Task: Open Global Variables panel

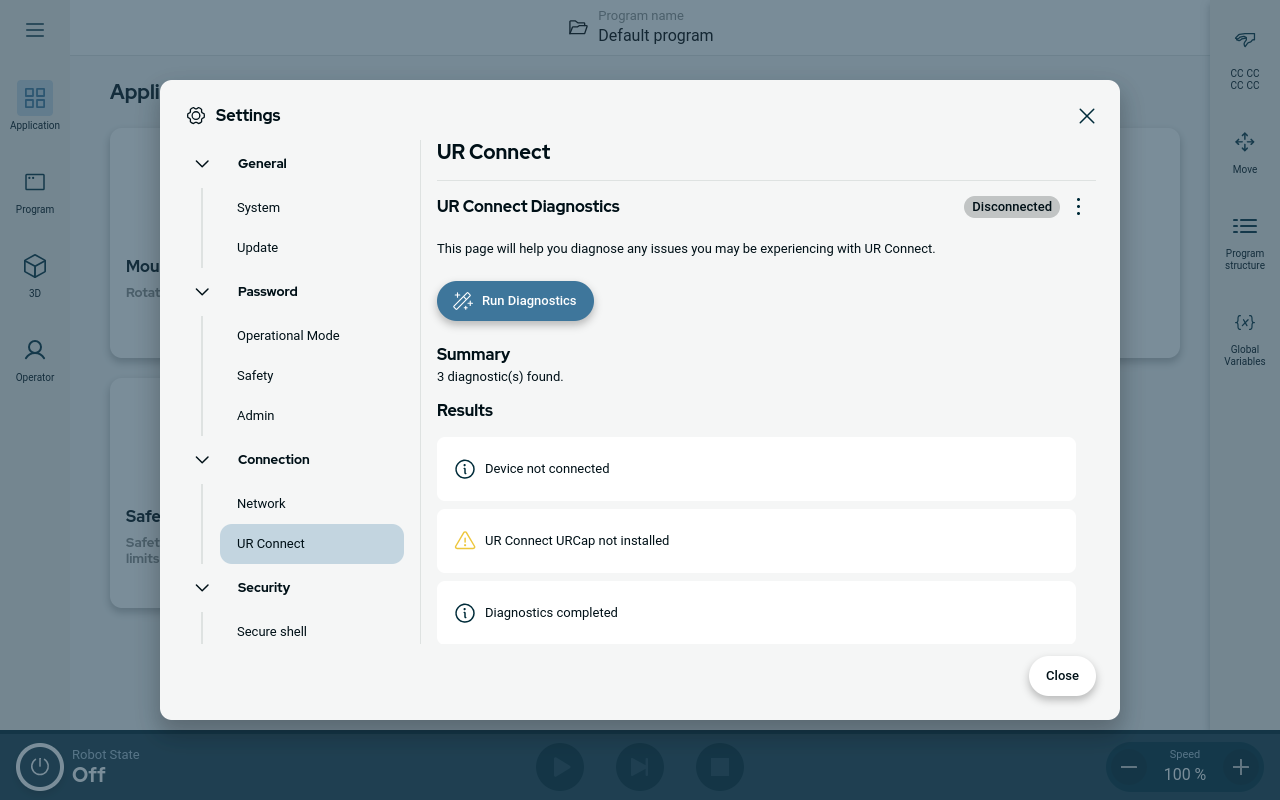Action: pos(1244,323)
